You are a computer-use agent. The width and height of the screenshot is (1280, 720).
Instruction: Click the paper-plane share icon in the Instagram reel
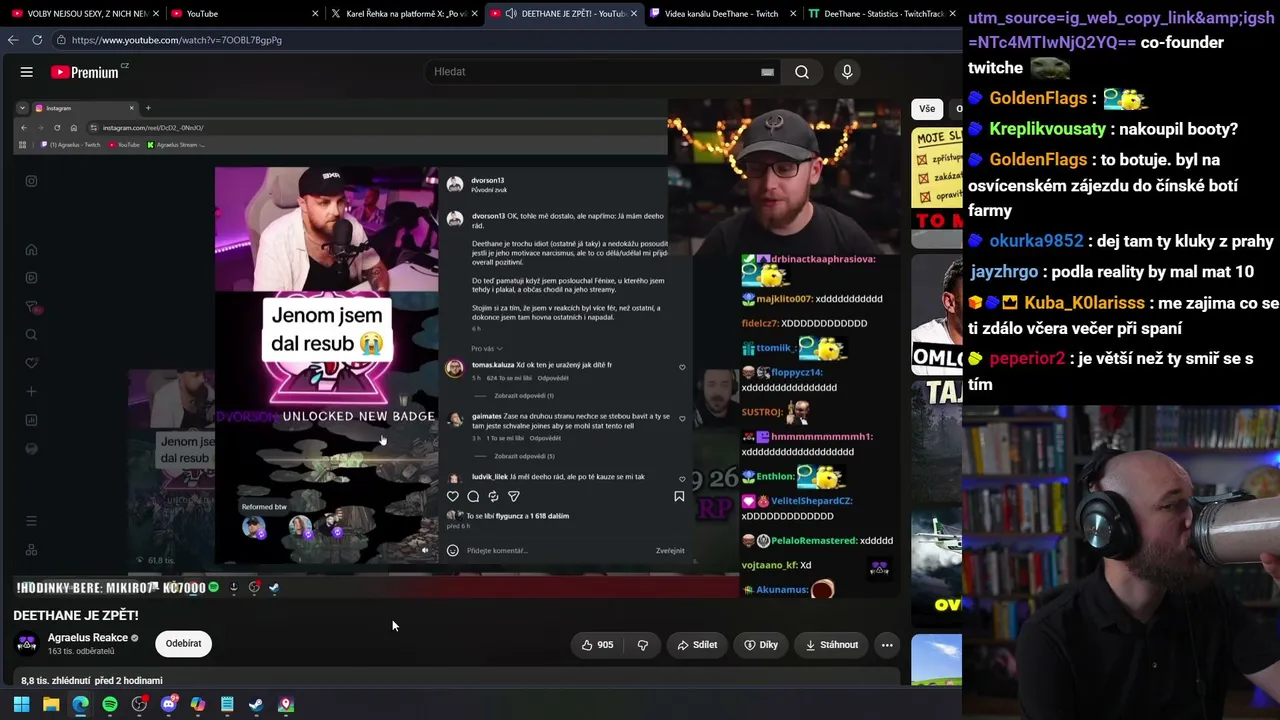514,496
